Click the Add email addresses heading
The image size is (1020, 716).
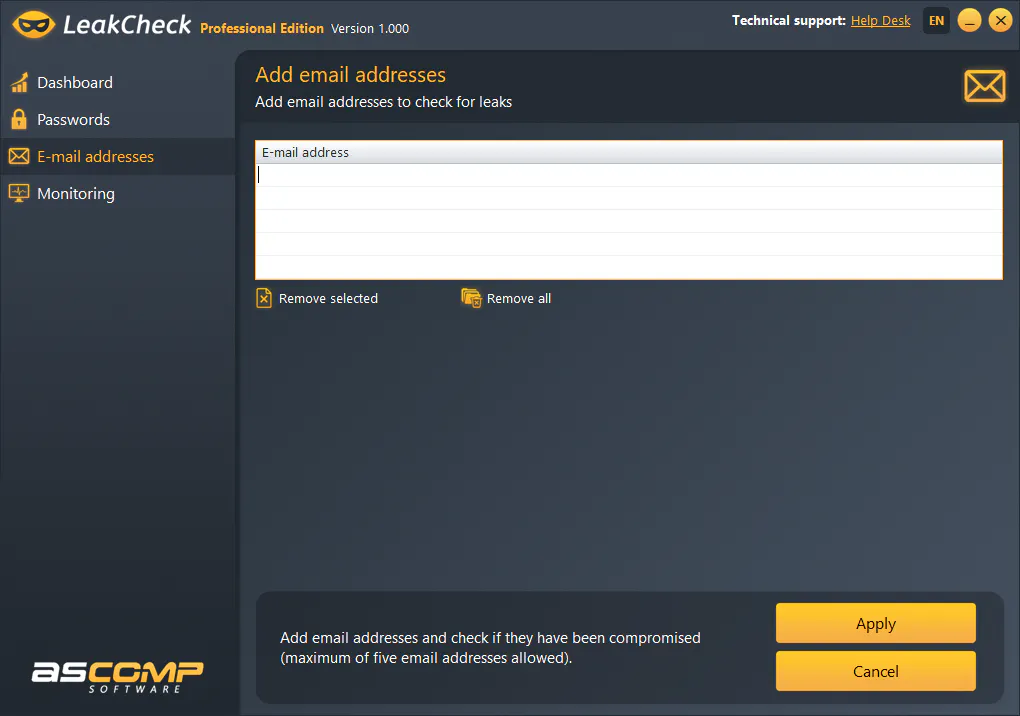coord(351,75)
